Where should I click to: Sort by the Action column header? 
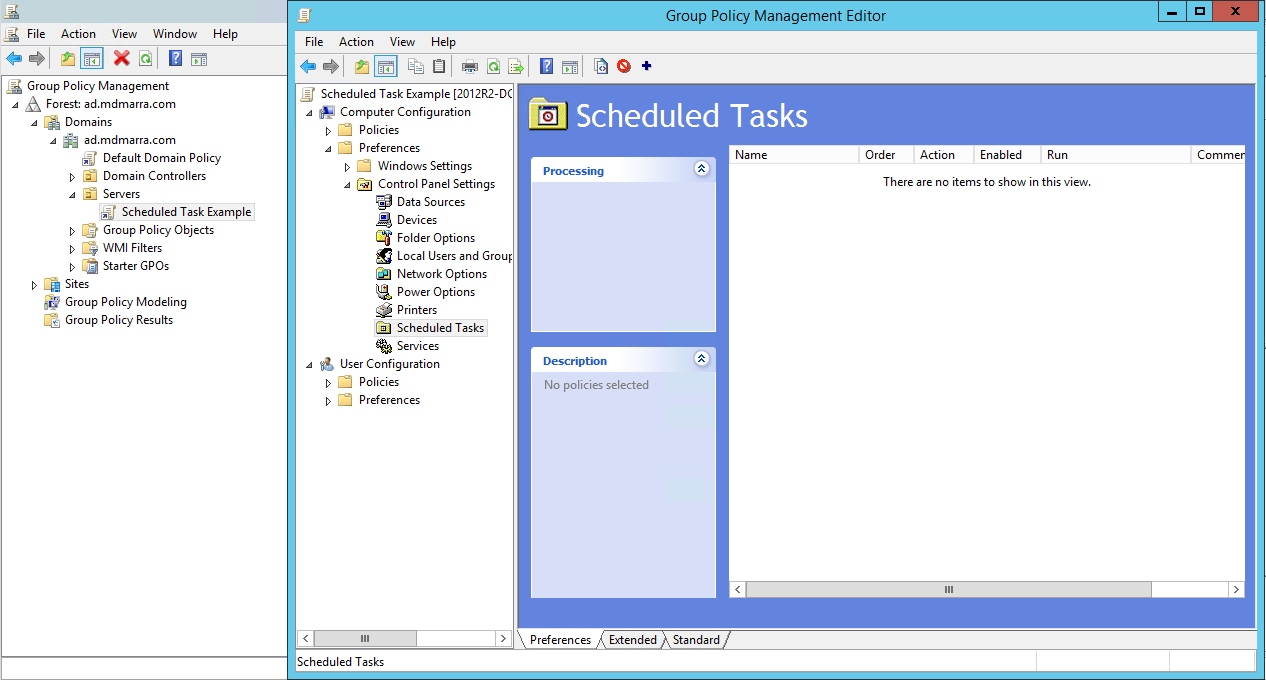tap(943, 155)
